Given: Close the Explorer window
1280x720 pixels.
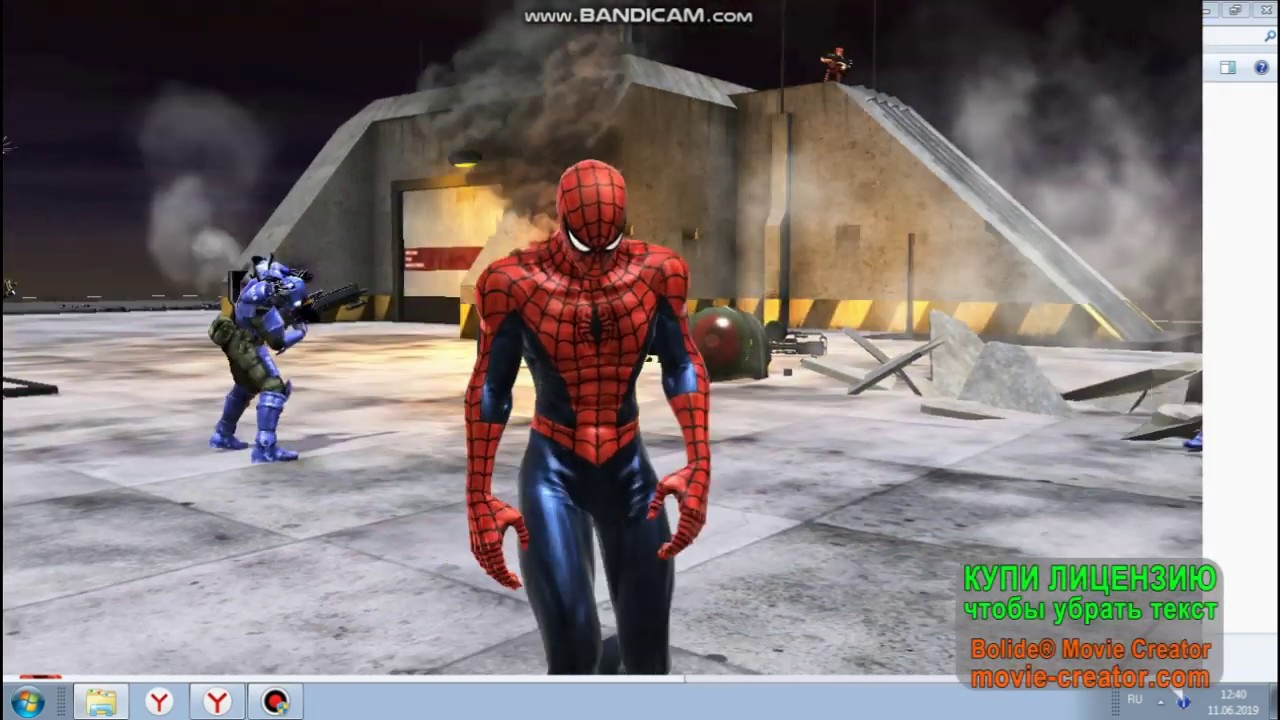Looking at the screenshot, I should (1264, 10).
